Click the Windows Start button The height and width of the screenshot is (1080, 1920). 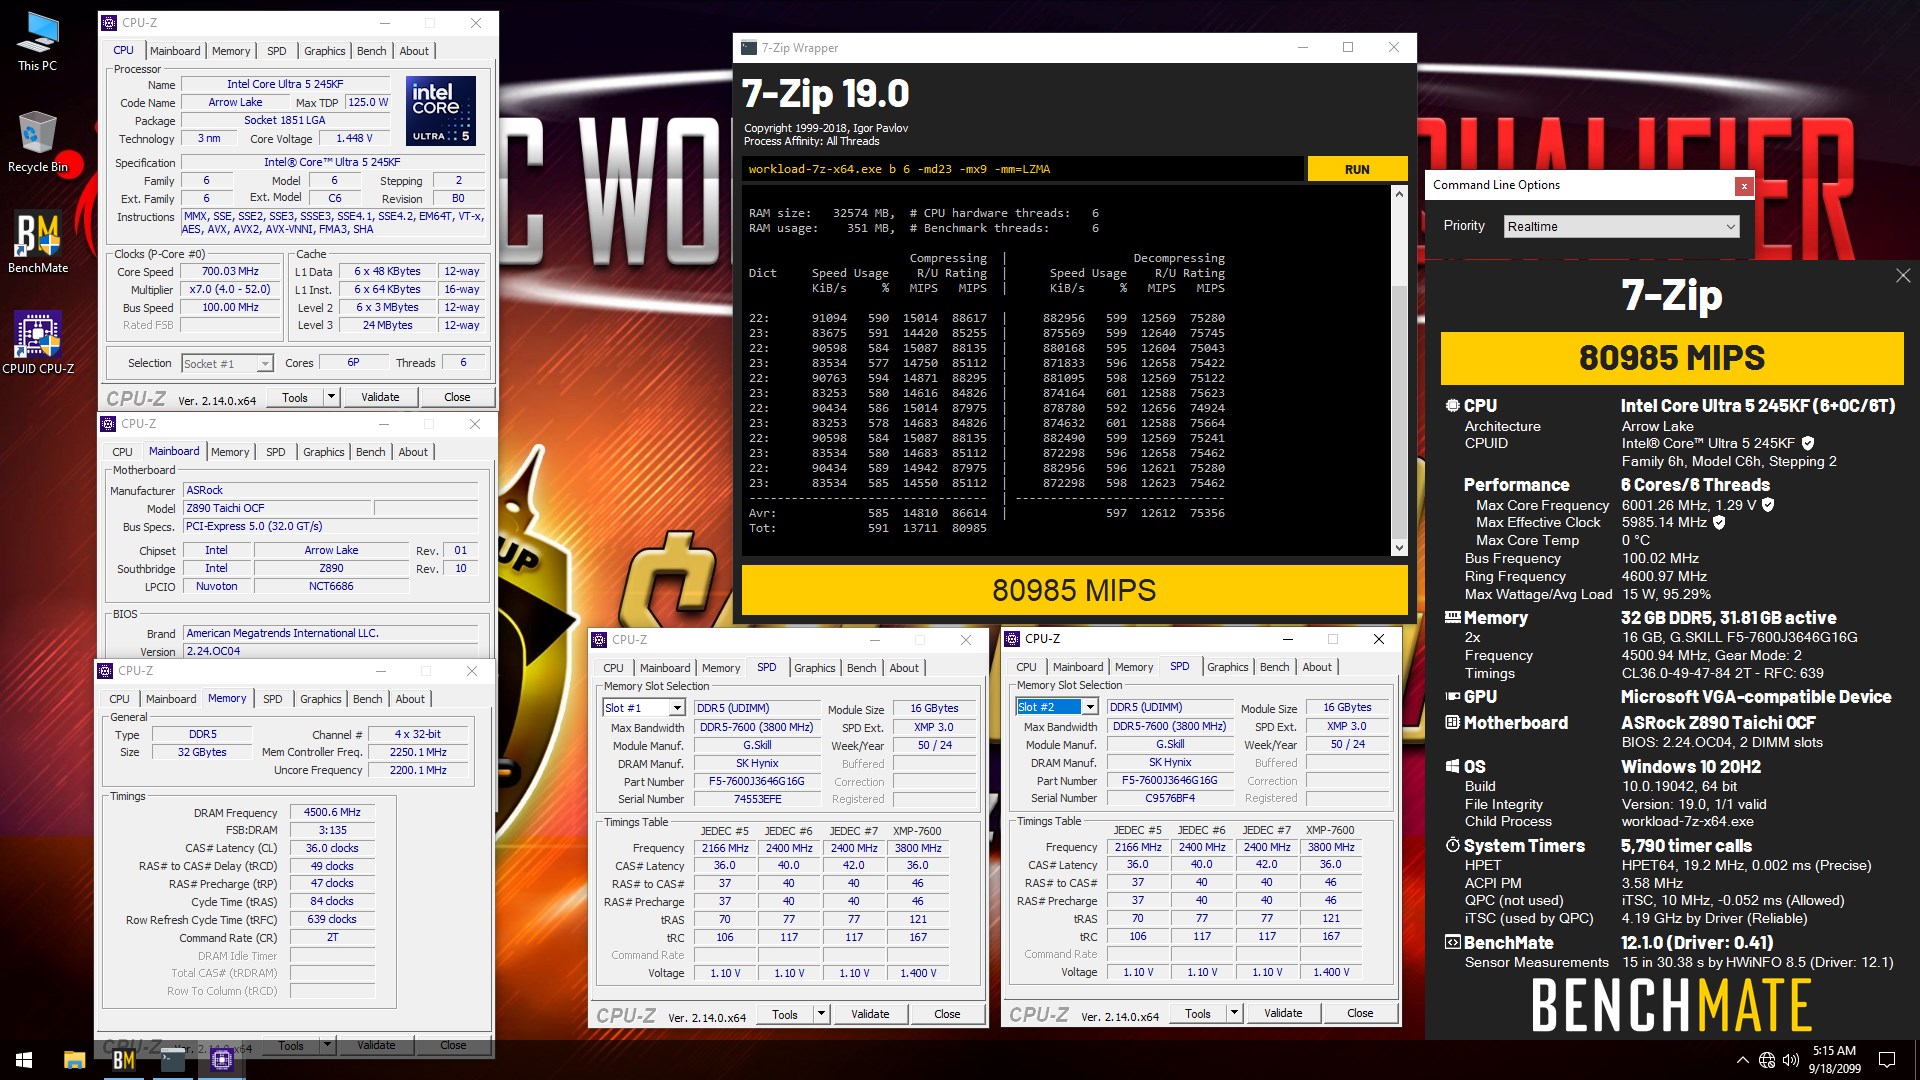point(24,1060)
